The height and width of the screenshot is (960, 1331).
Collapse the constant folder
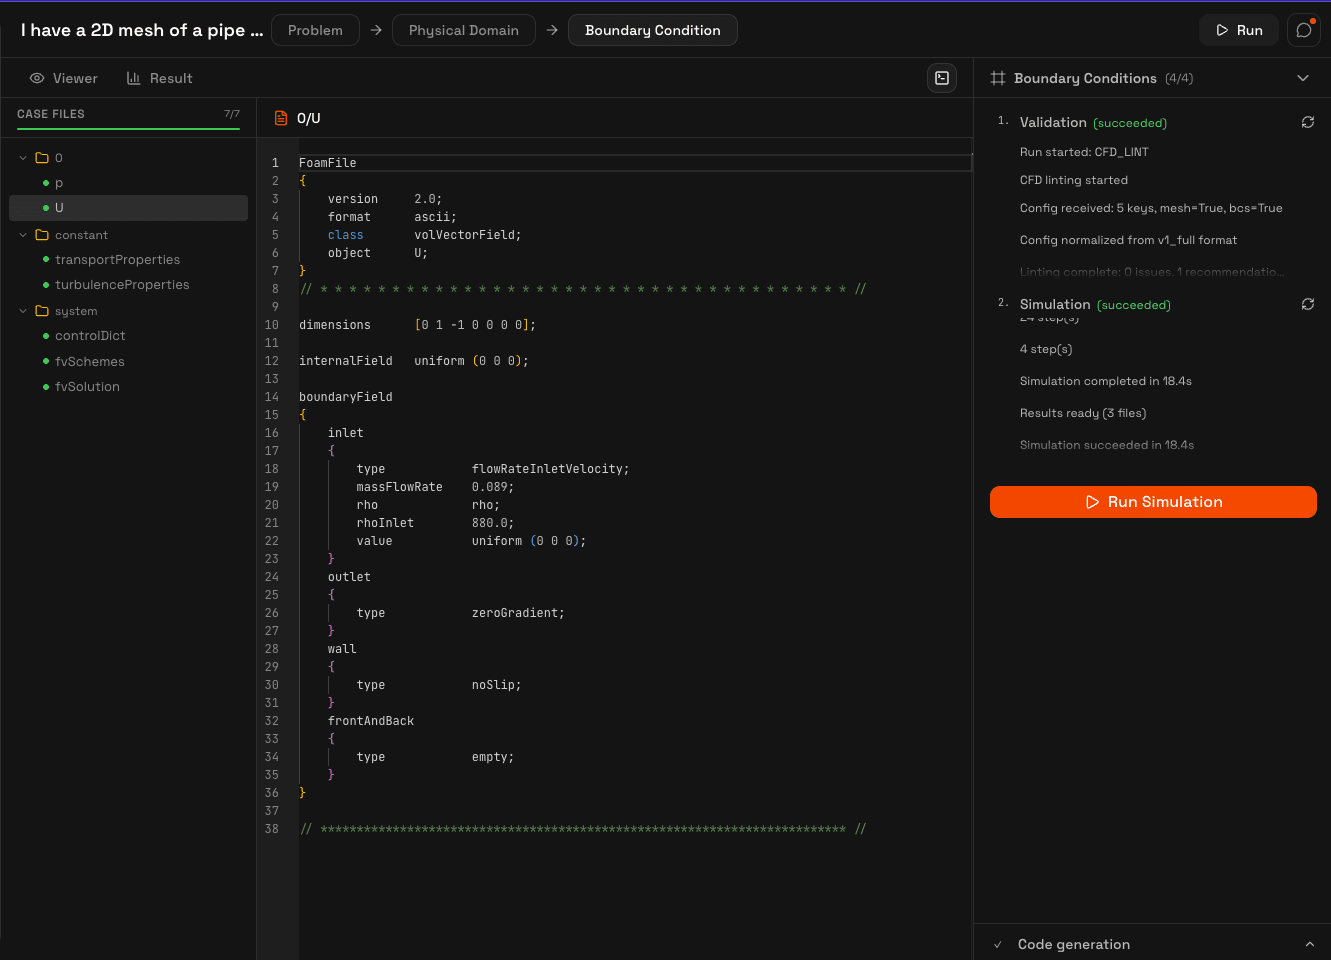pyautogui.click(x=22, y=234)
